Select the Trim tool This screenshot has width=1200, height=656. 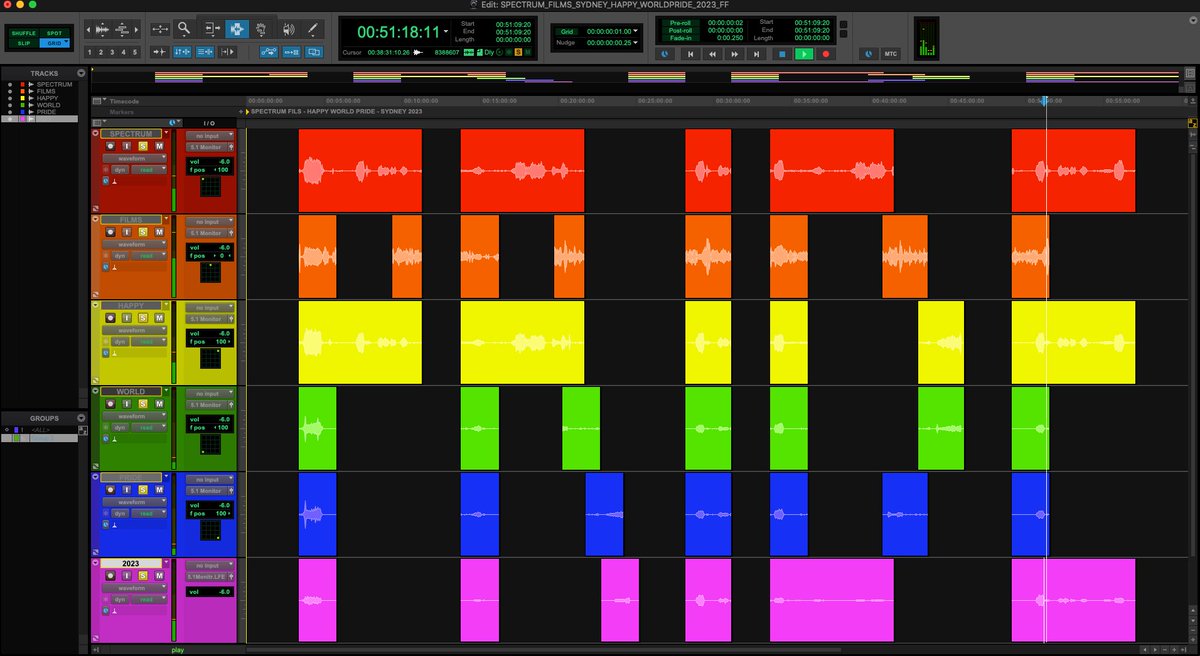212,29
